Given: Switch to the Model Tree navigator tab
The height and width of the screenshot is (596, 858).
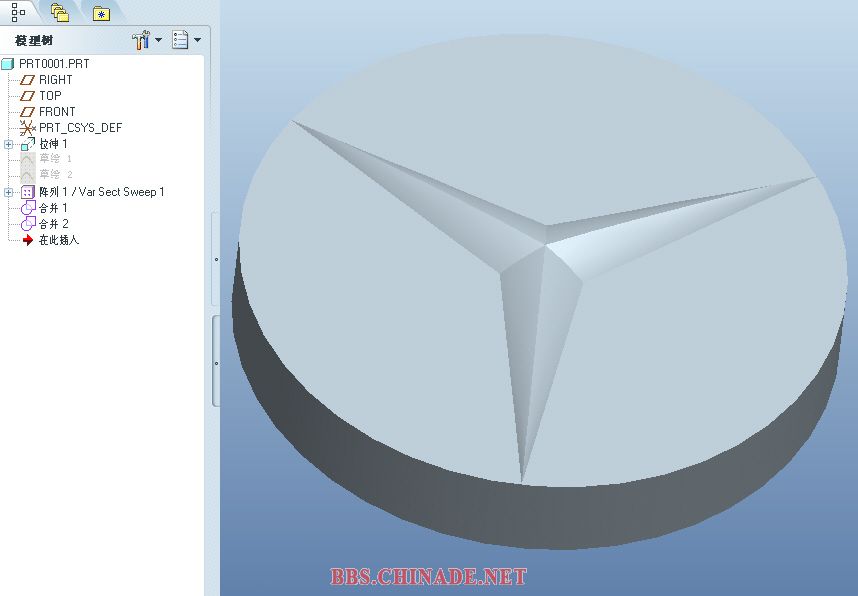Looking at the screenshot, I should [x=18, y=11].
